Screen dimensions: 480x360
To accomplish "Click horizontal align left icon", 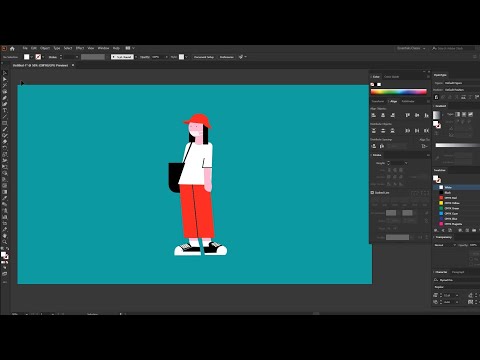I will point(374,115).
